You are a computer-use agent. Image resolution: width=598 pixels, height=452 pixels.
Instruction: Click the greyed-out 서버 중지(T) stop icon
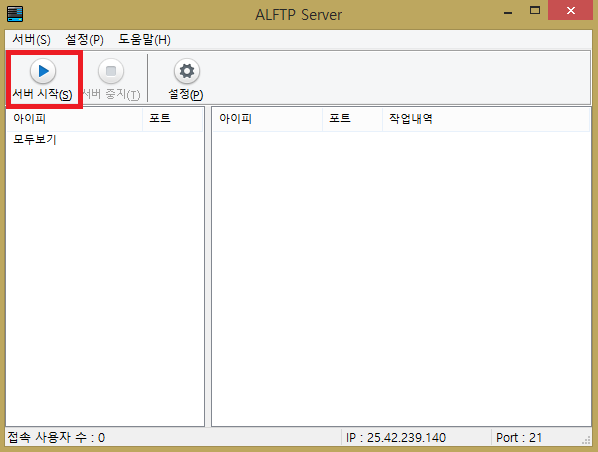111,71
